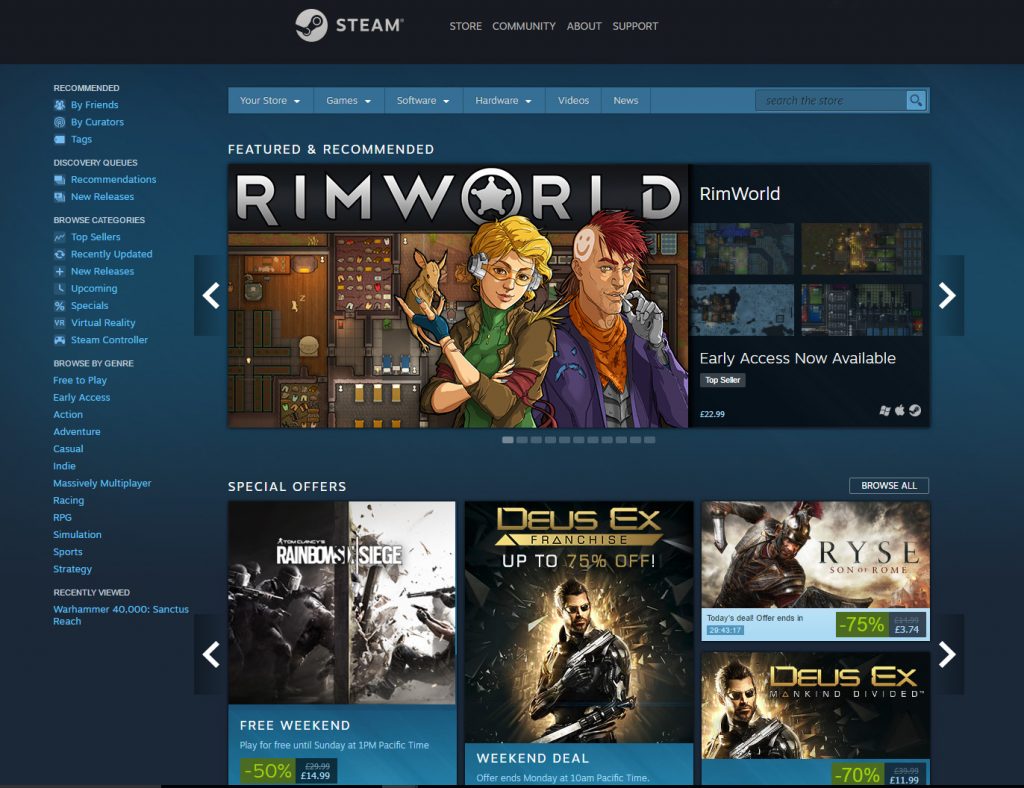Viewport: 1024px width, 788px height.
Task: Open the Early Access genre link
Action: [x=82, y=397]
